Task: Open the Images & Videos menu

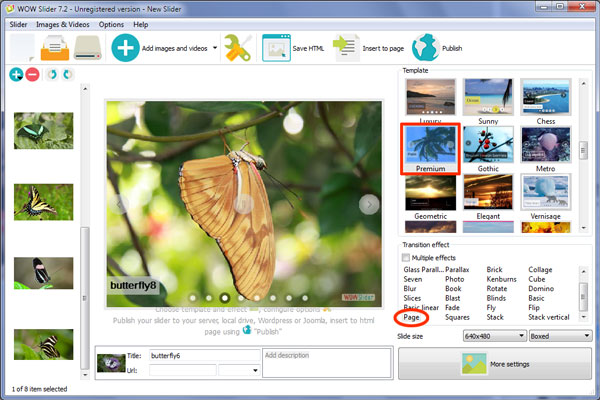Action: (x=63, y=24)
